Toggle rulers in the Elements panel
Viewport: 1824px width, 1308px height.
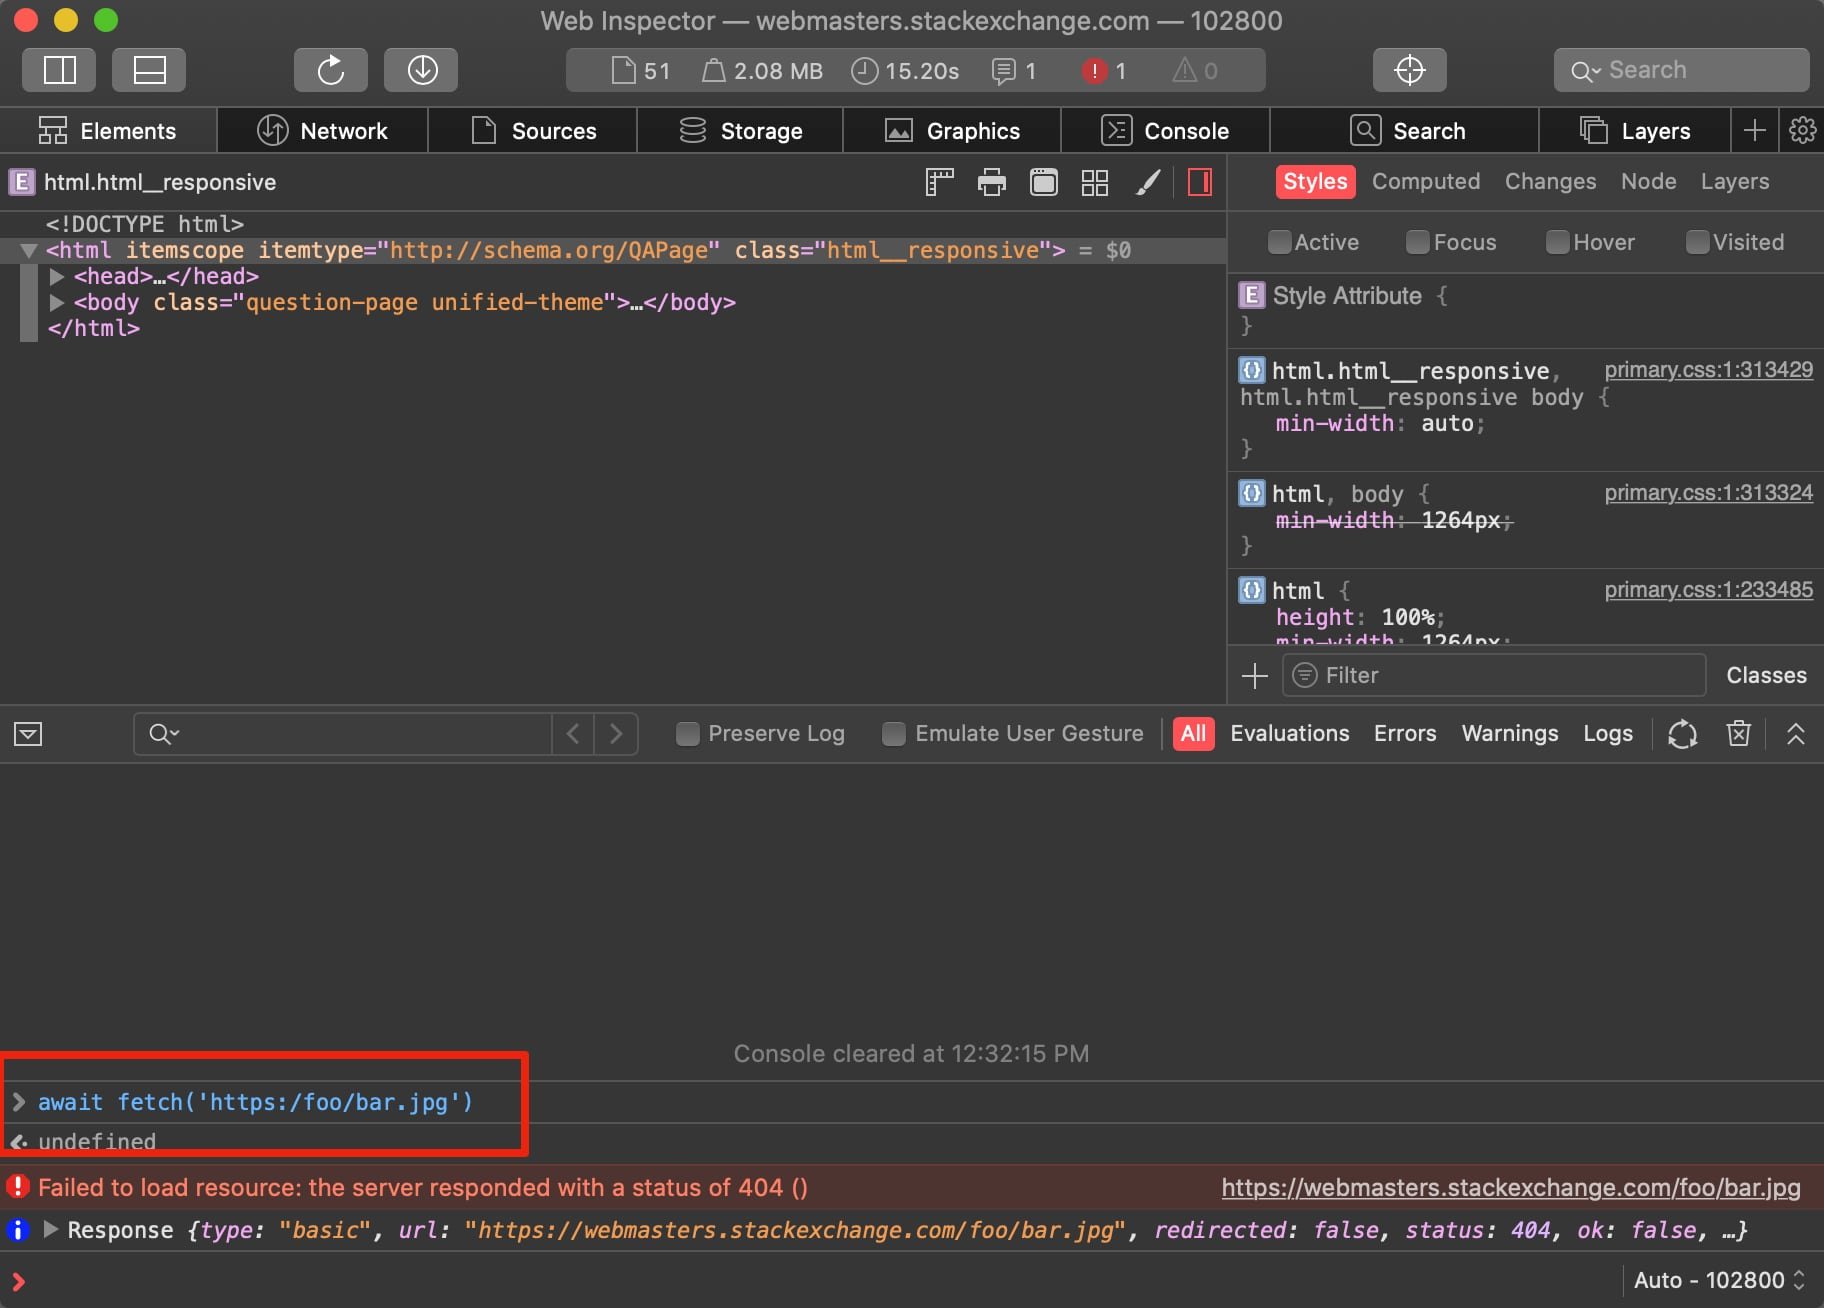938,182
